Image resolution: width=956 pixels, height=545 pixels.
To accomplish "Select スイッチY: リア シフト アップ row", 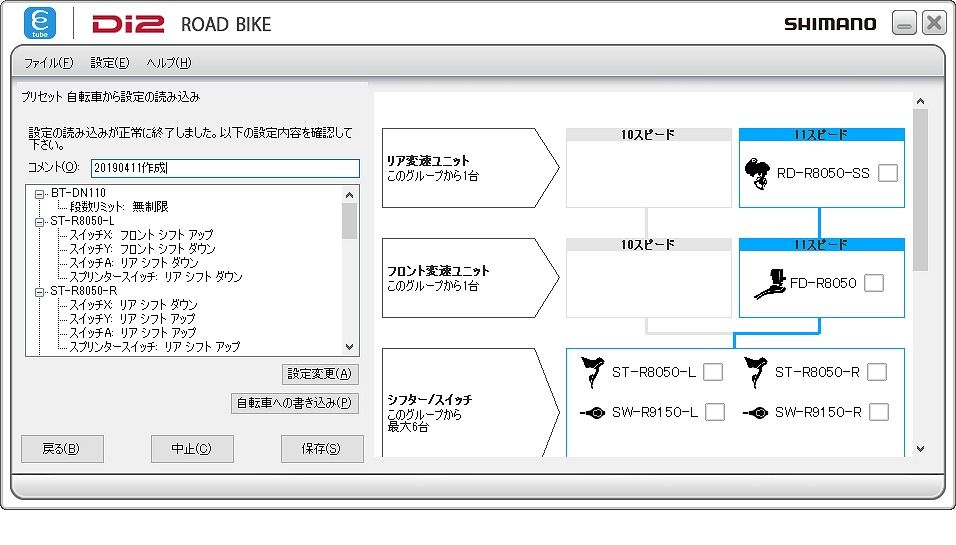I will (132, 319).
